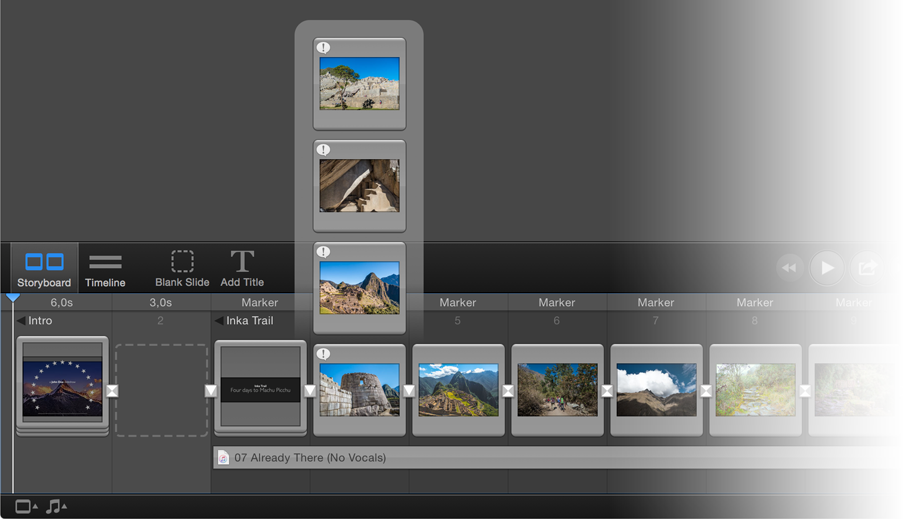The width and height of the screenshot is (904, 519).
Task: Click the 6,0s duration label
Action: pos(62,302)
